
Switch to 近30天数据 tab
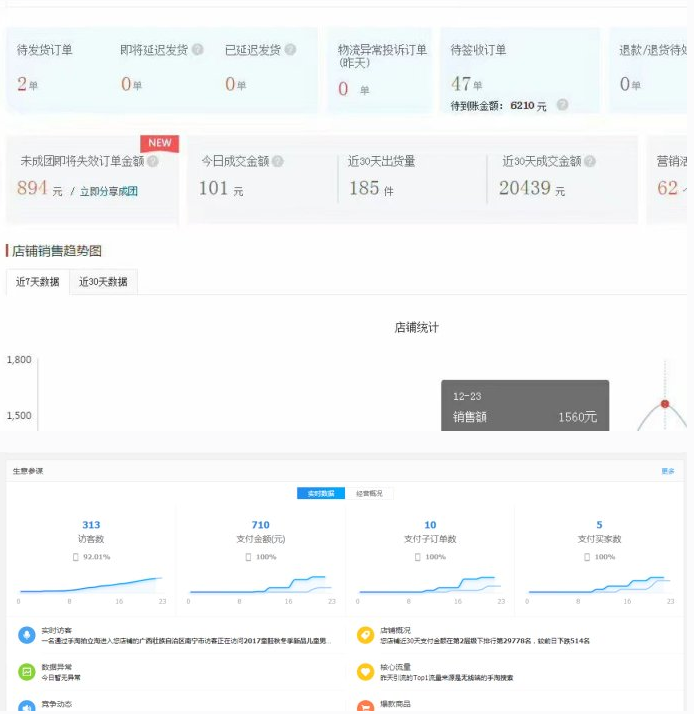pos(103,282)
